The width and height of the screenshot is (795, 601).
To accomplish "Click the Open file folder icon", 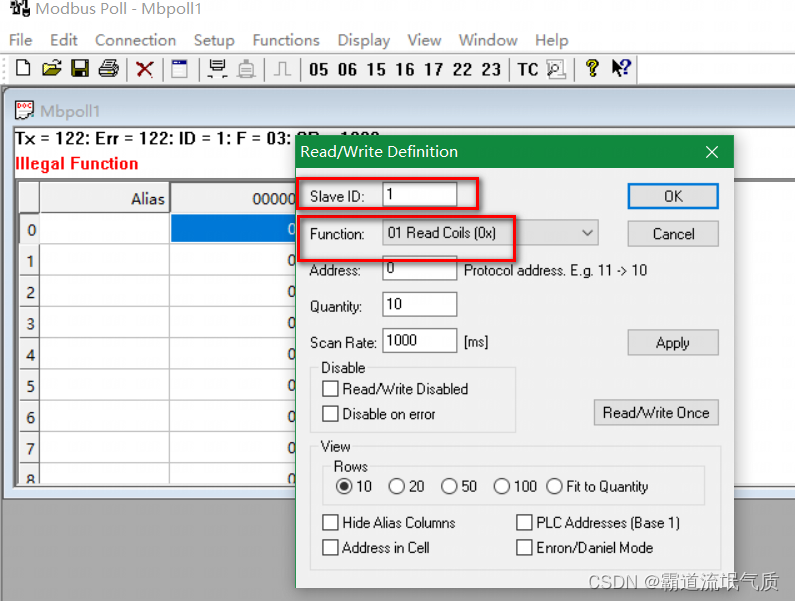I will [51, 68].
